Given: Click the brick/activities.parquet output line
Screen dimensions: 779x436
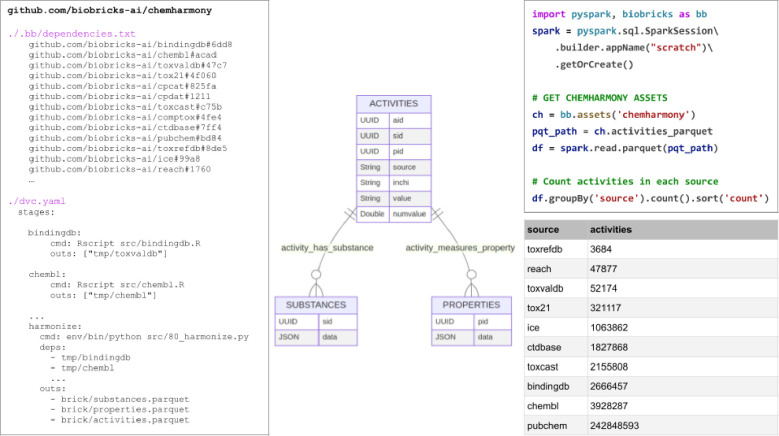Looking at the screenshot, I should tap(120, 420).
